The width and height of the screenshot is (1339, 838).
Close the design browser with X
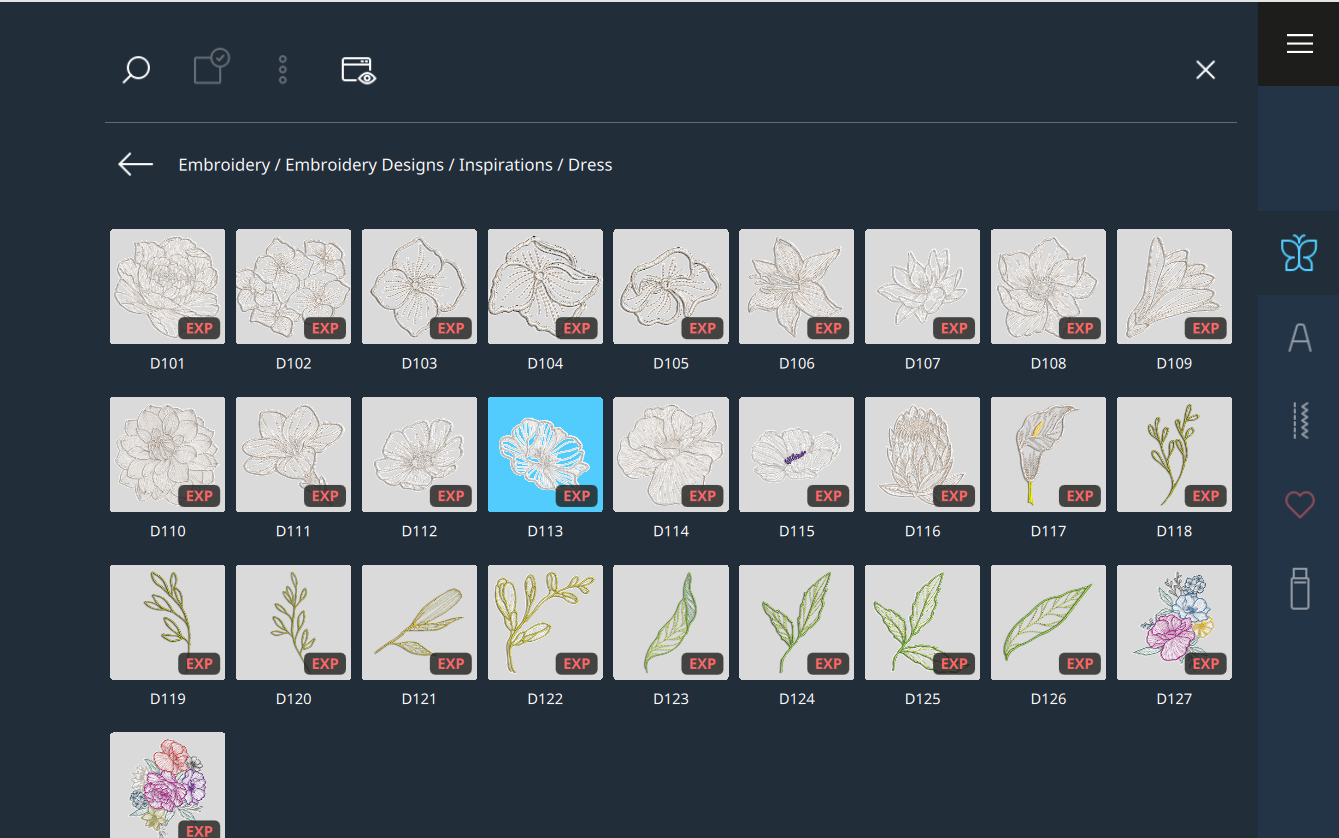1206,69
